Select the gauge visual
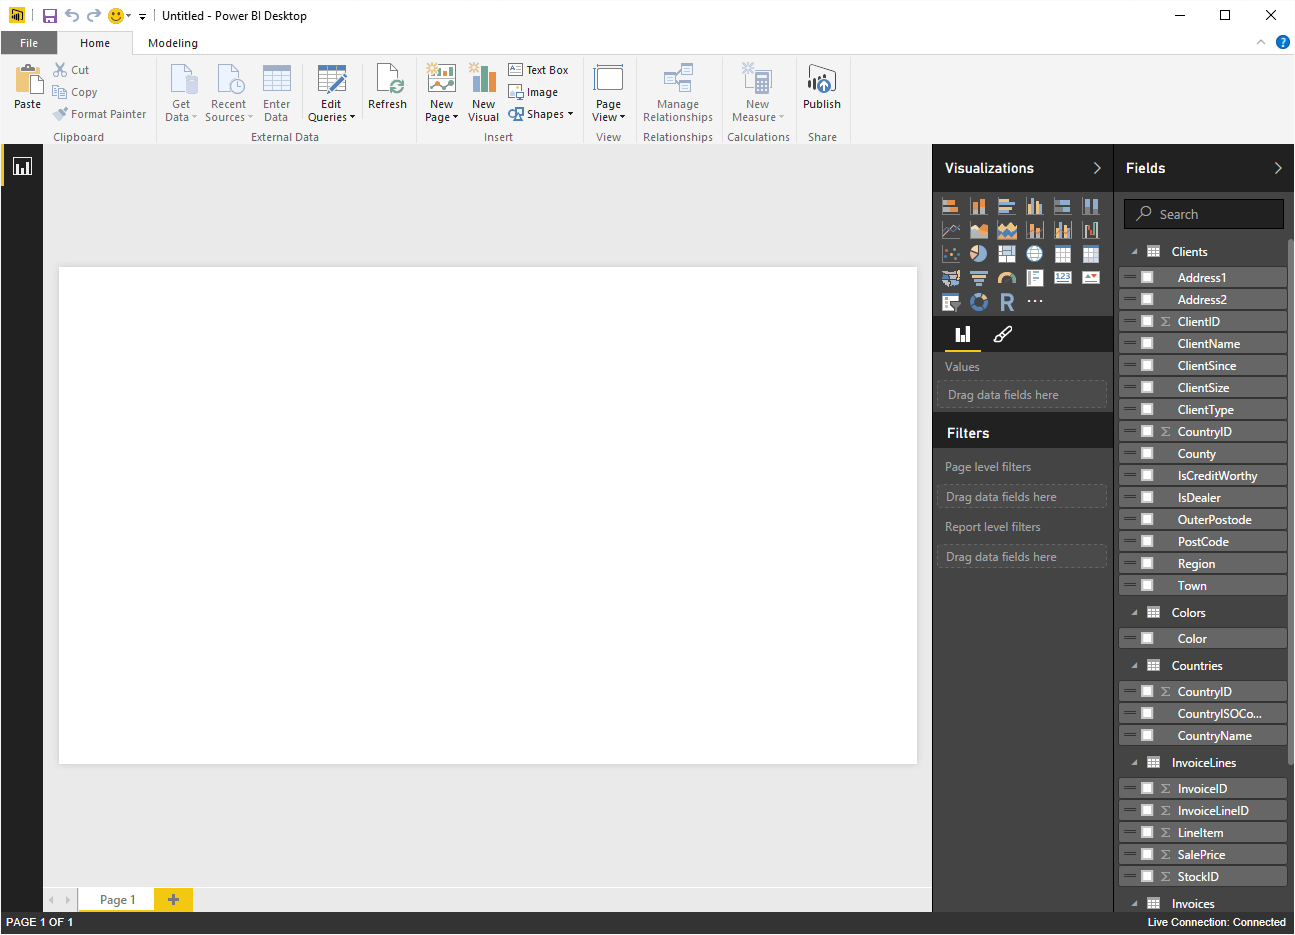Image resolution: width=1295 pixels, height=935 pixels. coord(1007,278)
